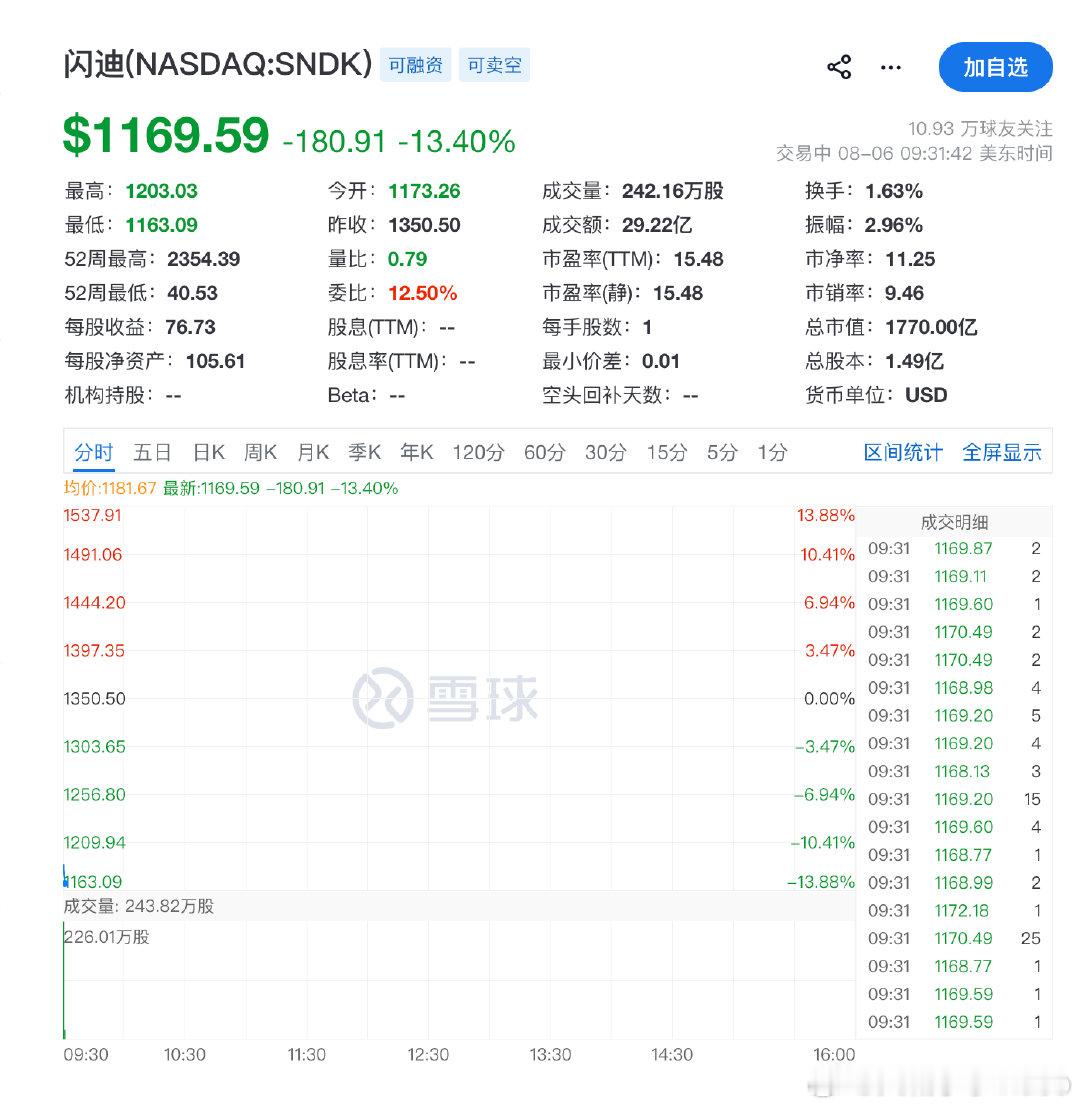This screenshot has height=1108, width=1080.
Task: Click the current price $1169.59
Action: (x=166, y=135)
